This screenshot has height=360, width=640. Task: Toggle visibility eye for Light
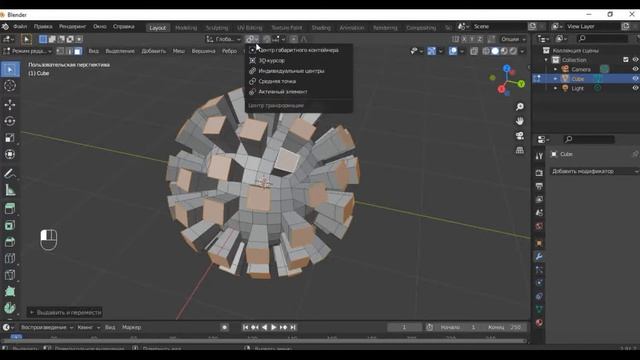pyautogui.click(x=636, y=88)
